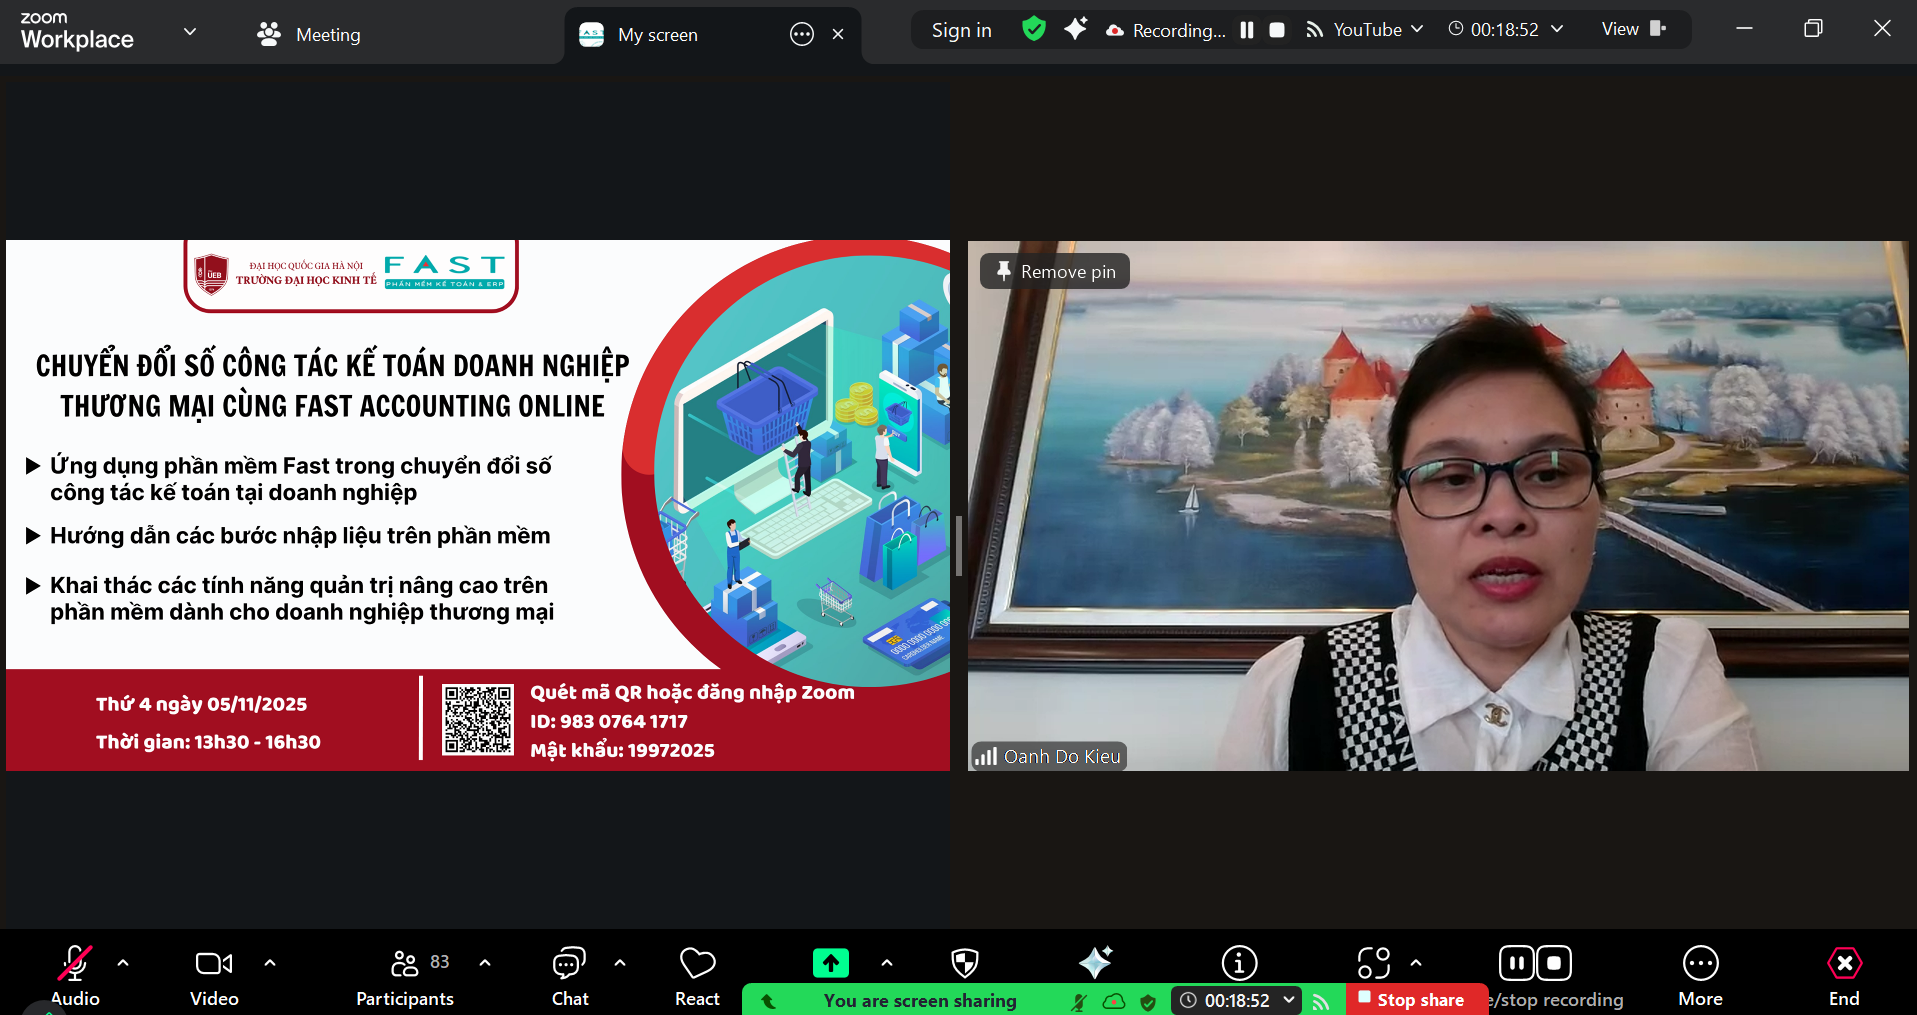
Task: Click the divider handle between slide and video
Action: [959, 546]
